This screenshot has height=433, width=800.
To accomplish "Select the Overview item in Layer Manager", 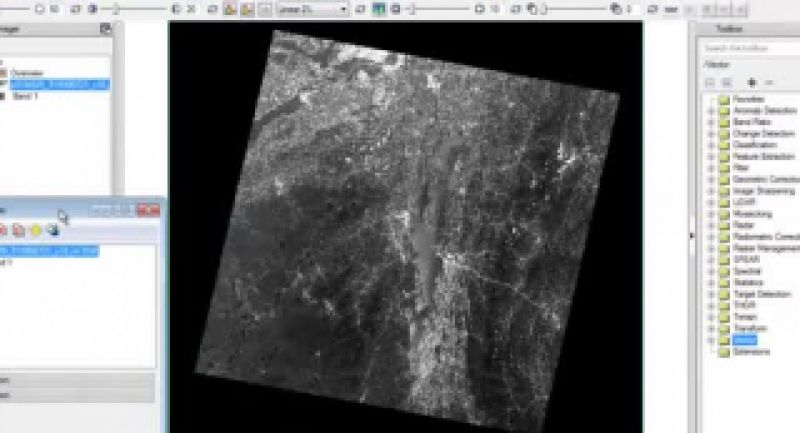I will [28, 73].
